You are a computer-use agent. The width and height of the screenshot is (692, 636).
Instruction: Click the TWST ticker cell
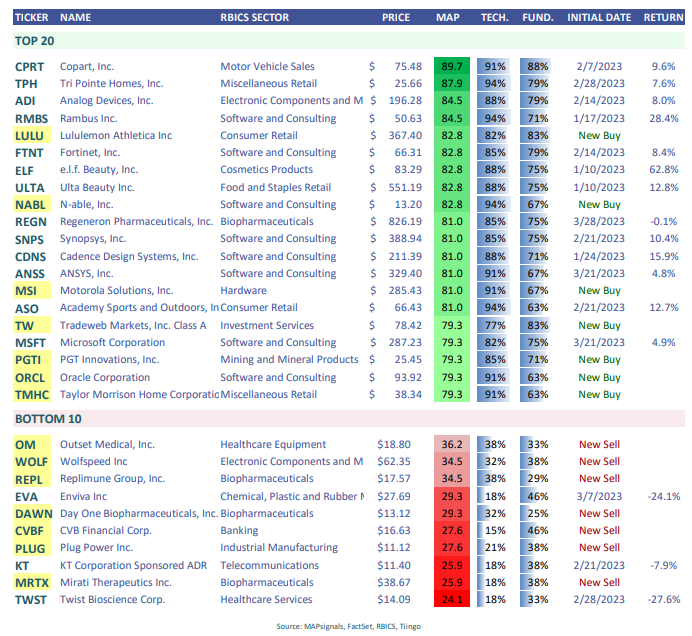(30, 600)
